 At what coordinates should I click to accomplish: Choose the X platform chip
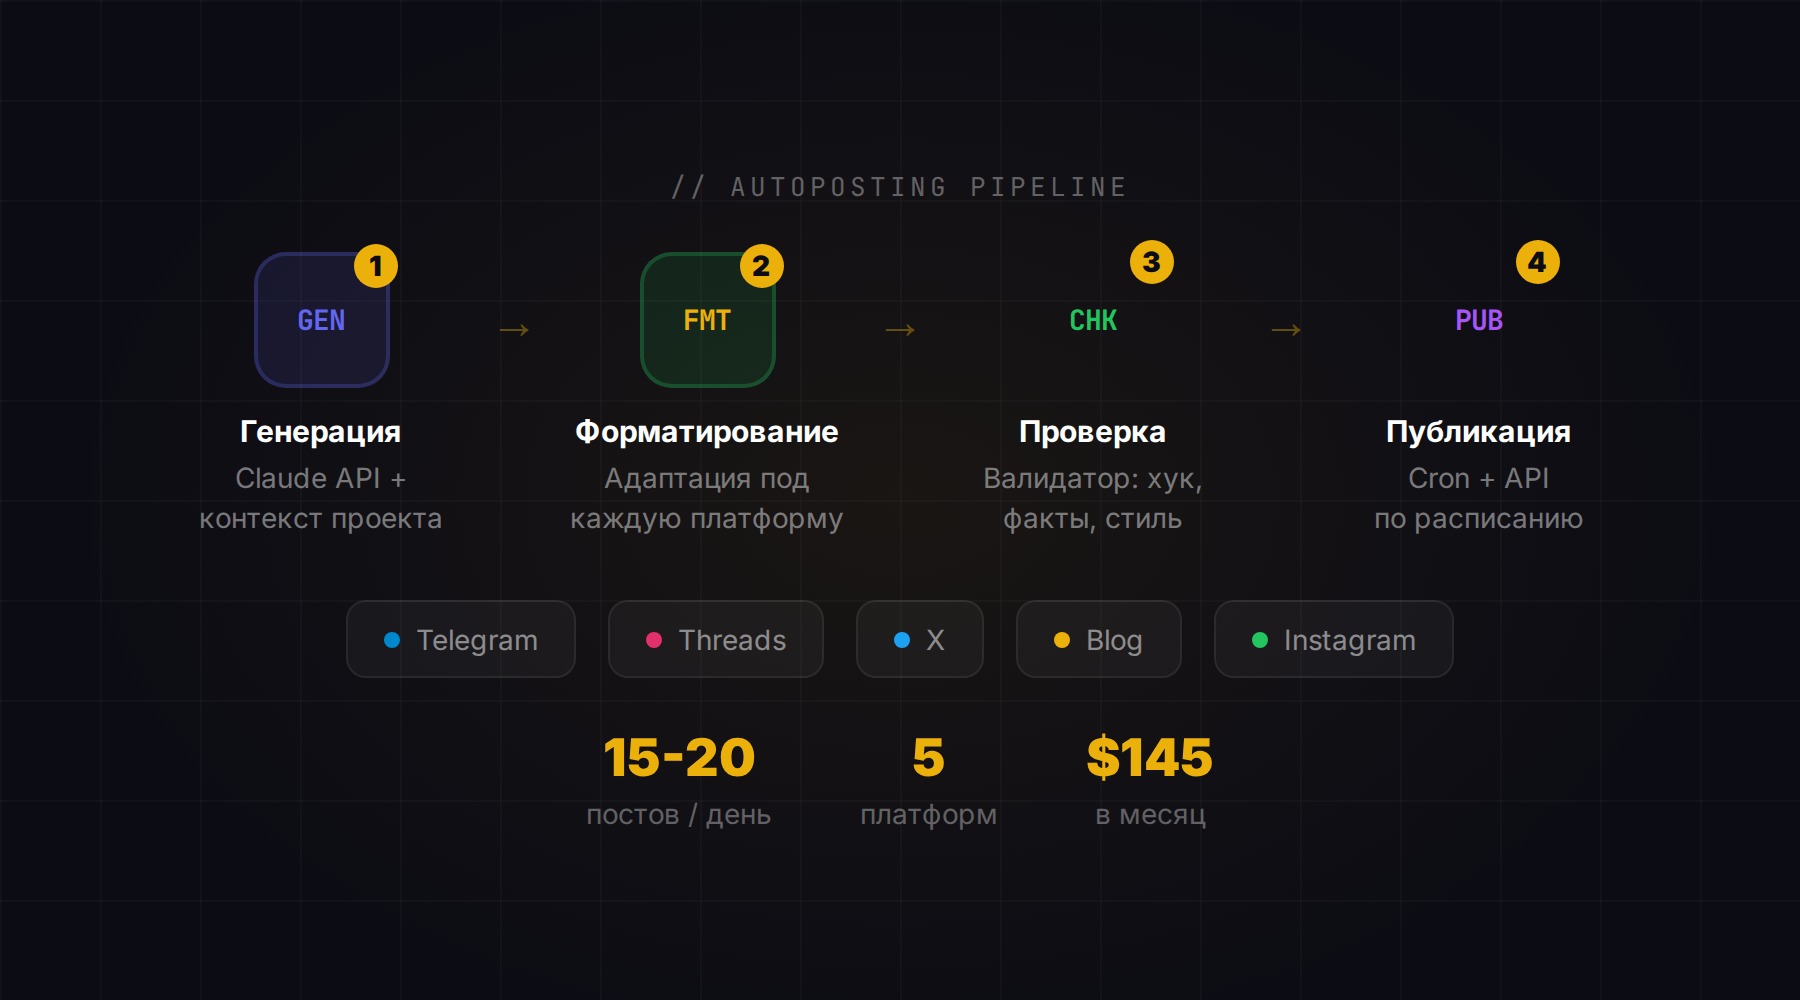click(x=920, y=640)
